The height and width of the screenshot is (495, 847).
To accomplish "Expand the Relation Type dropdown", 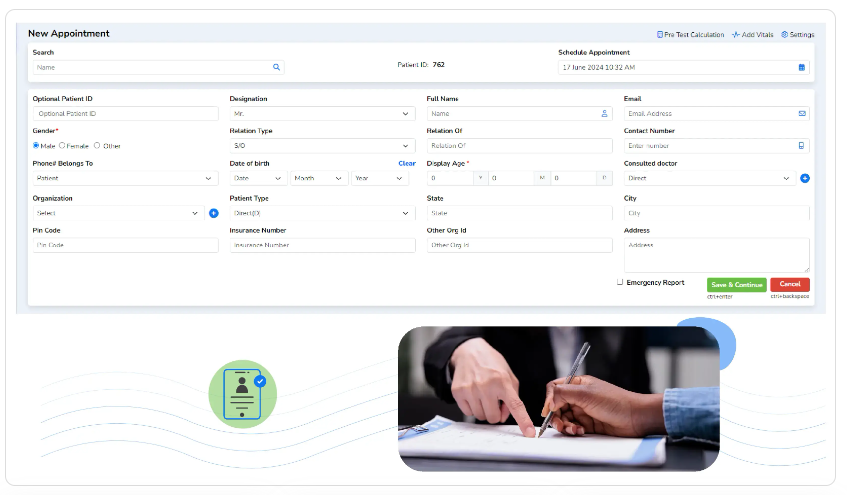I will 322,145.
